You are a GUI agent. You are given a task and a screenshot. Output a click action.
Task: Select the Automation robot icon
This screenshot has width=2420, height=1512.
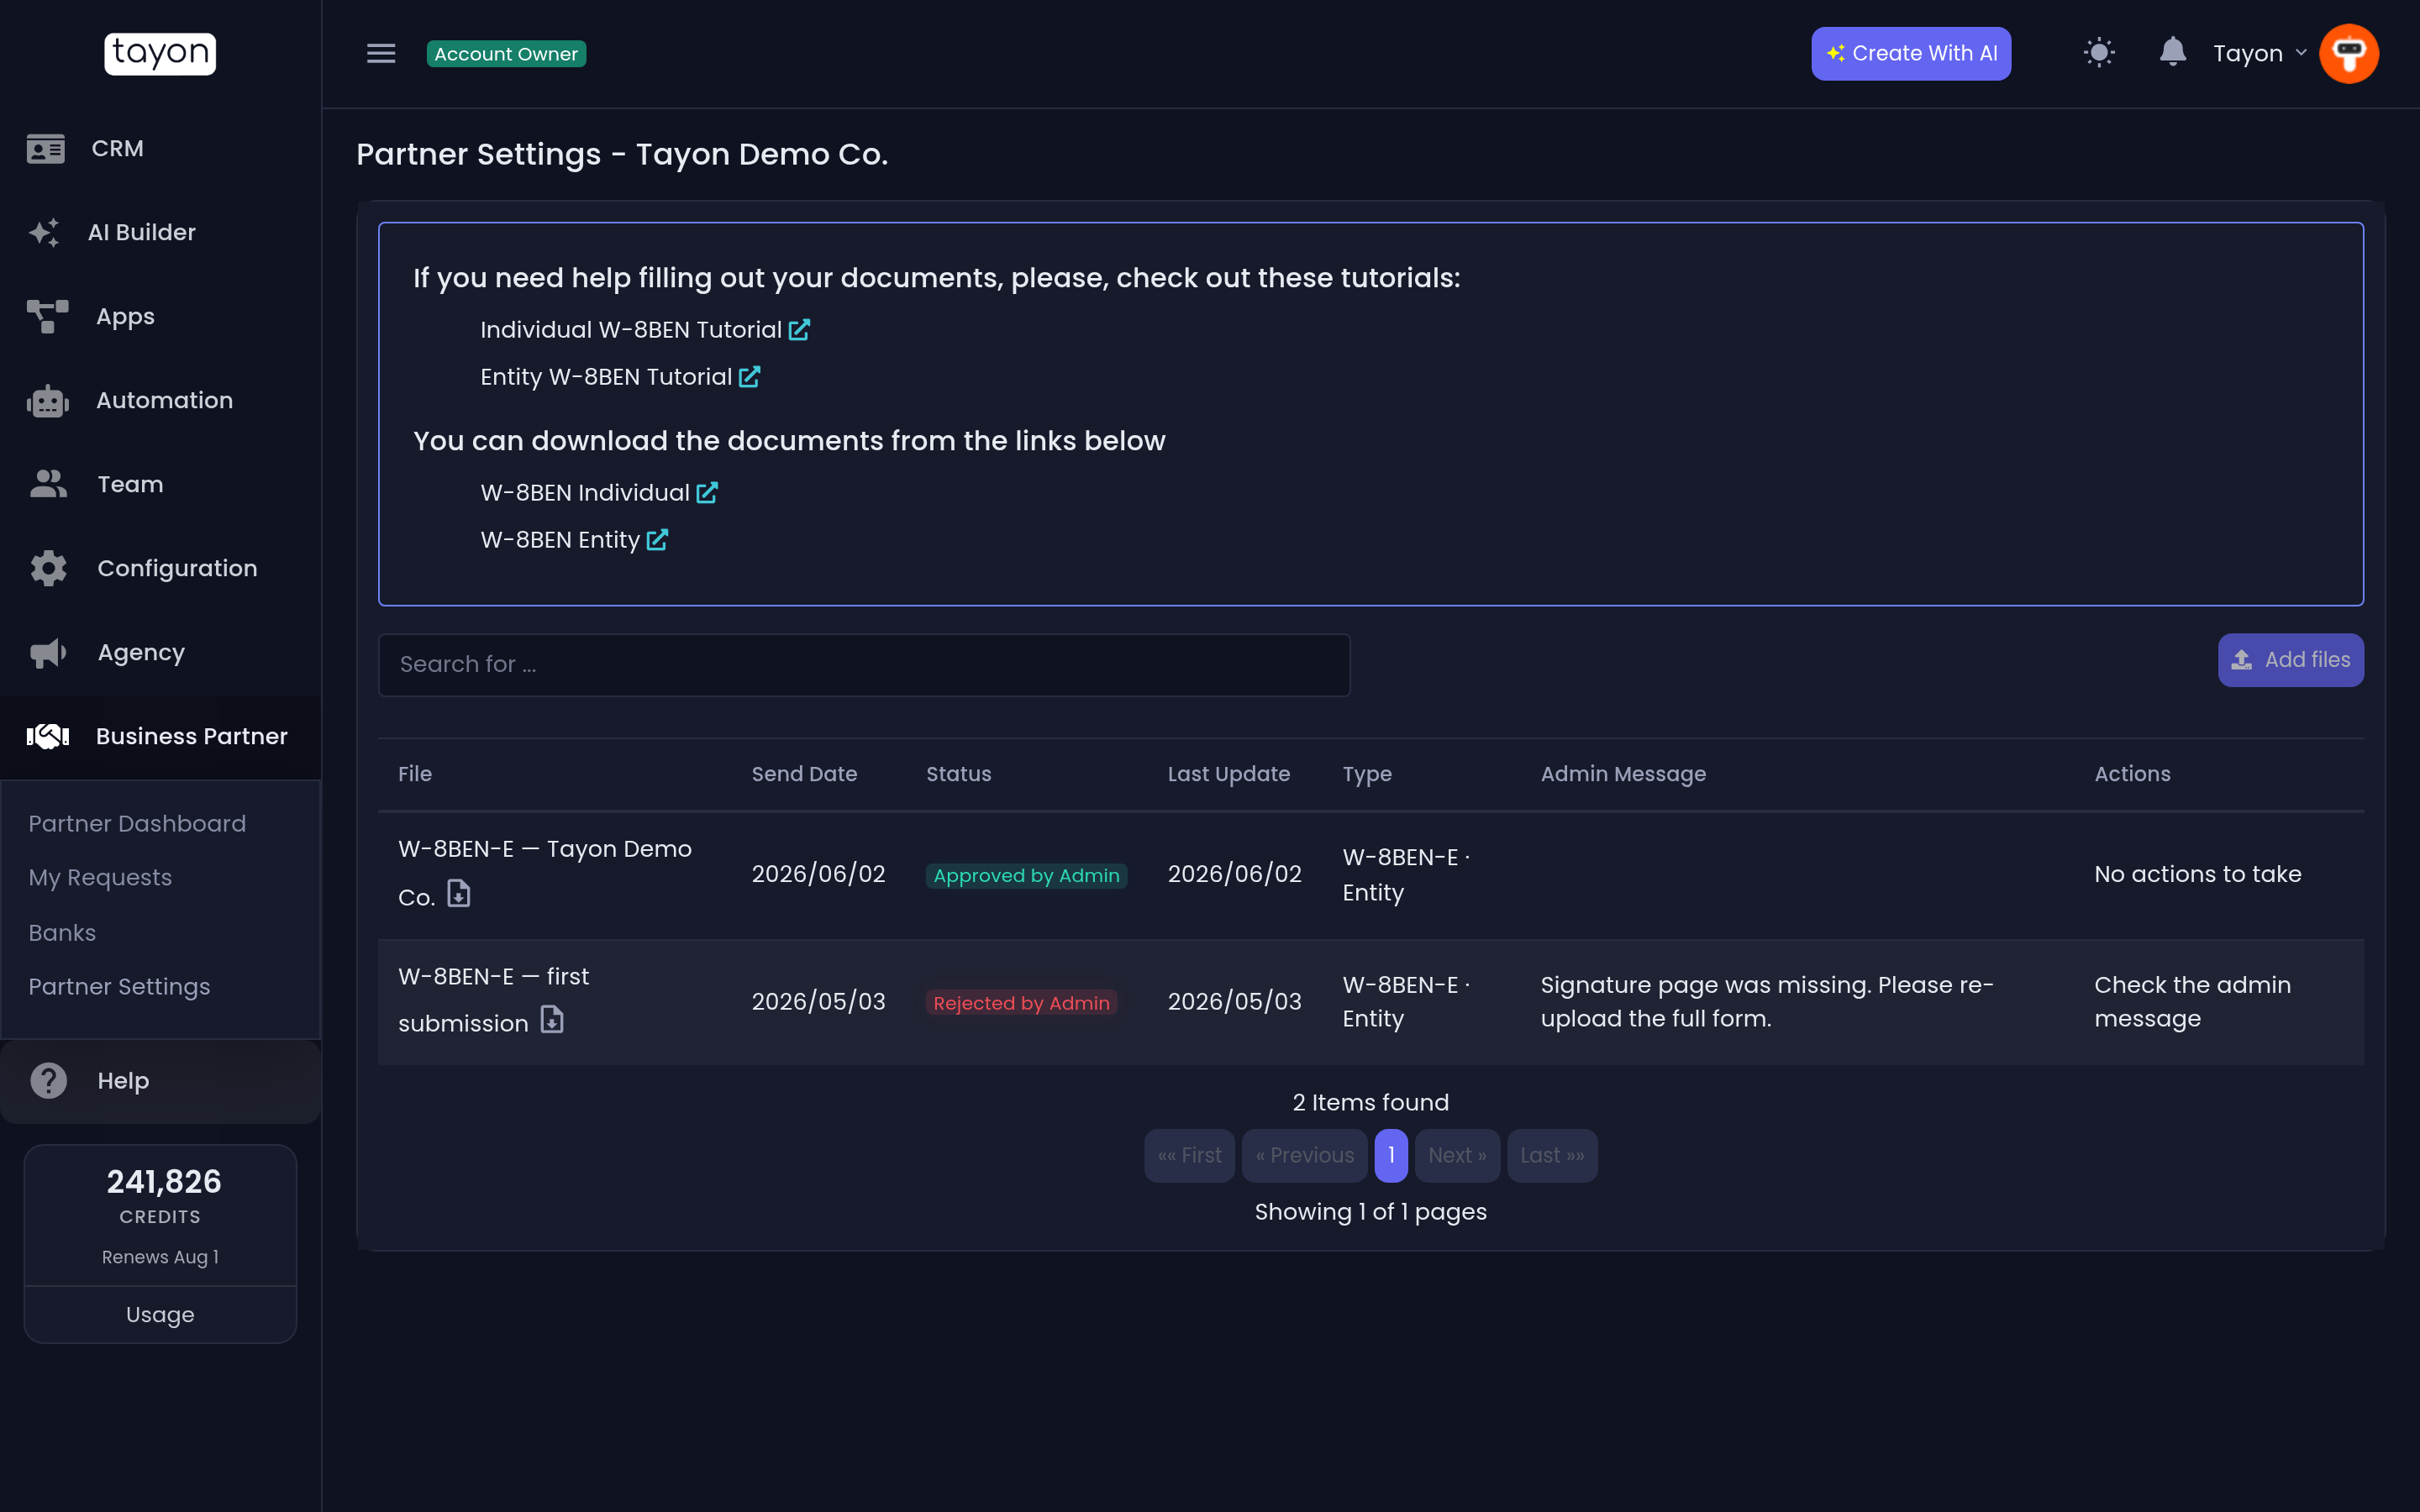(47, 401)
